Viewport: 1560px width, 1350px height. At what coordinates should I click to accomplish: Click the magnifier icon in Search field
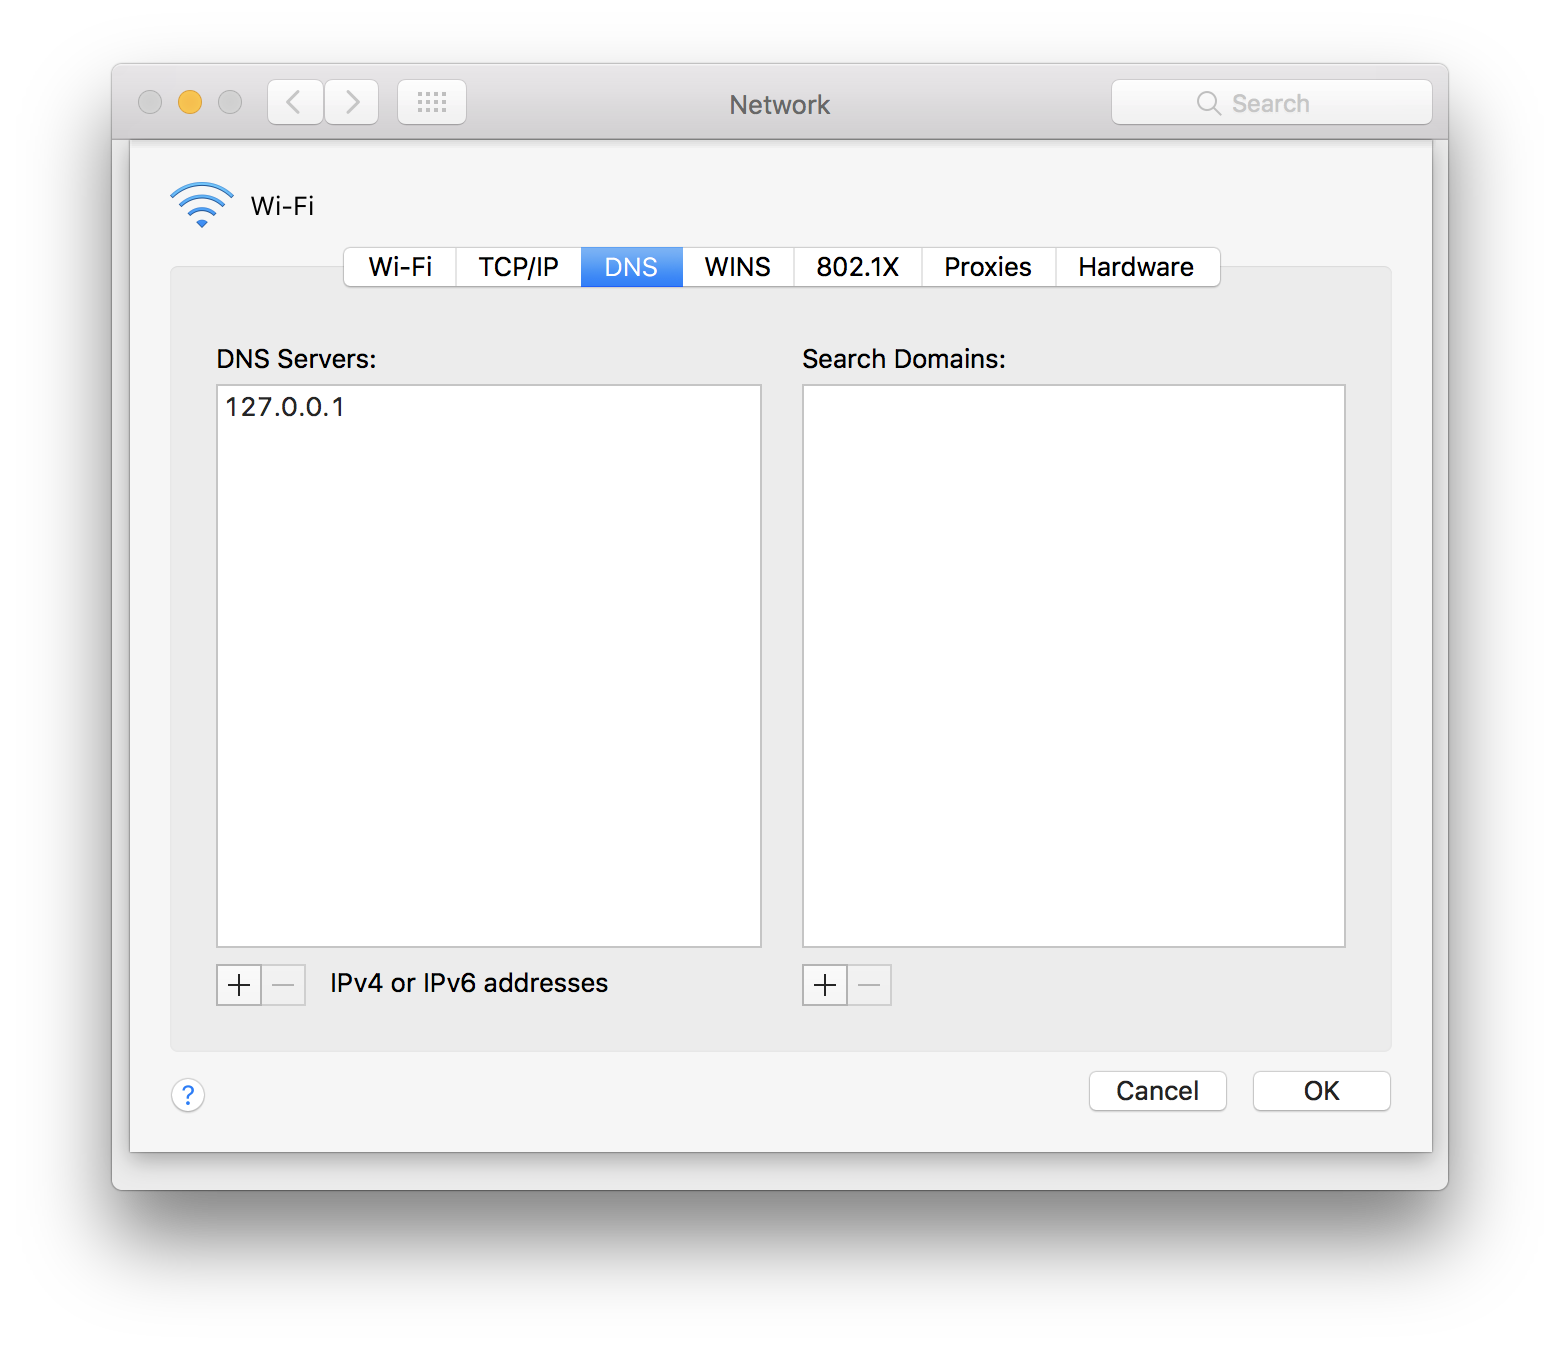coord(1209,103)
